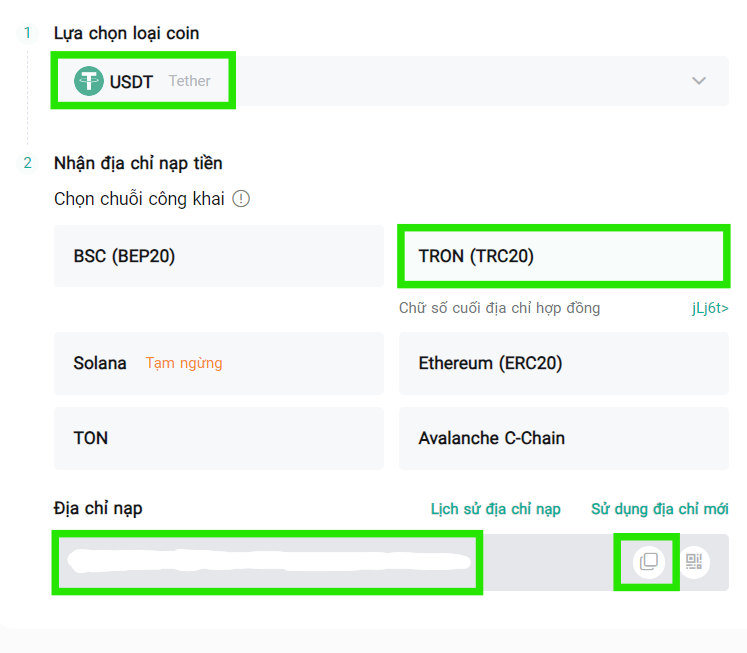Open the USDT Tether coin selector
The image size is (747, 653).
click(391, 81)
